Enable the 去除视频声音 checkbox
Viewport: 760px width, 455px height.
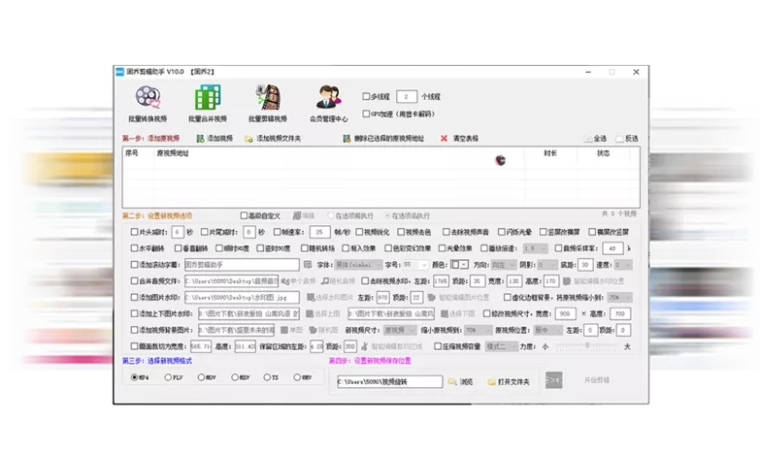pyautogui.click(x=446, y=232)
